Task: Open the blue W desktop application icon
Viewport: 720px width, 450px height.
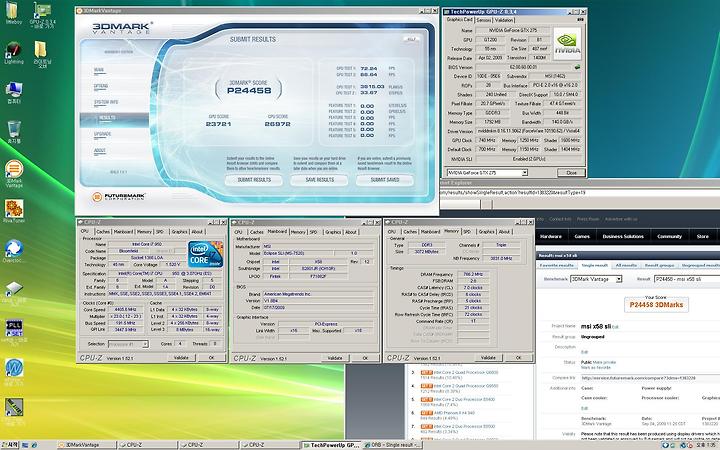Action: point(14,371)
